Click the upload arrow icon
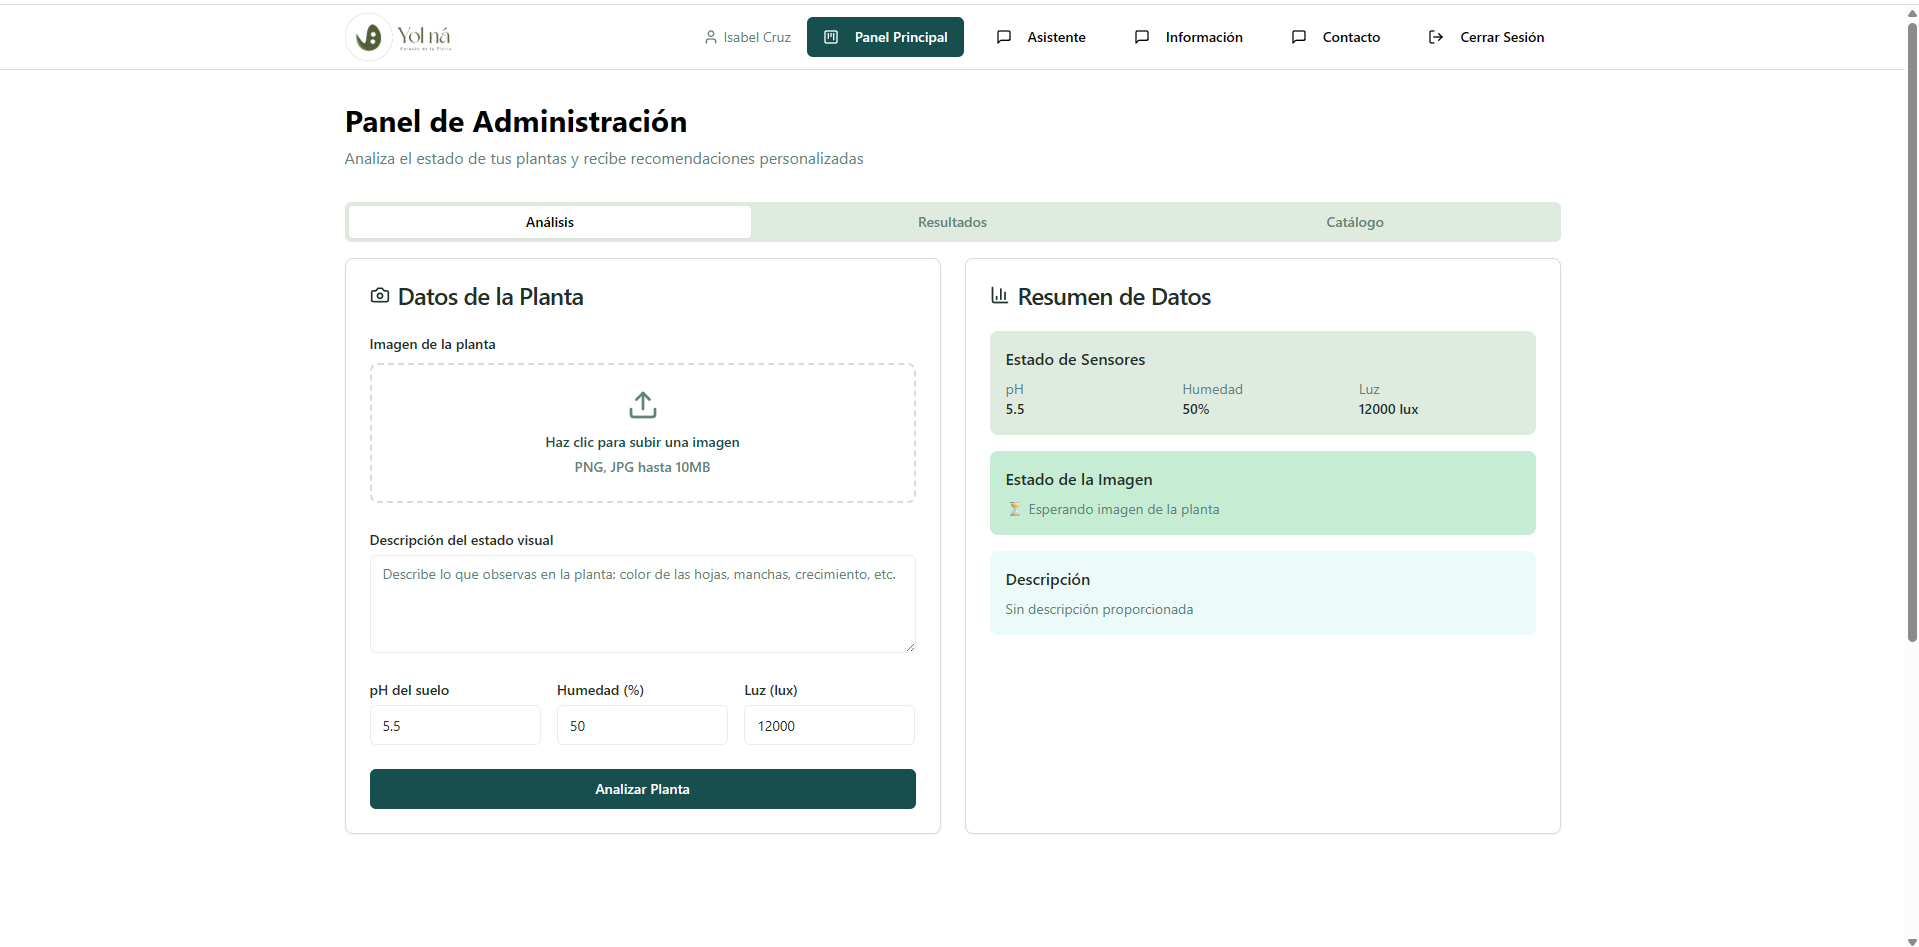Image resolution: width=1919 pixels, height=947 pixels. [x=642, y=405]
